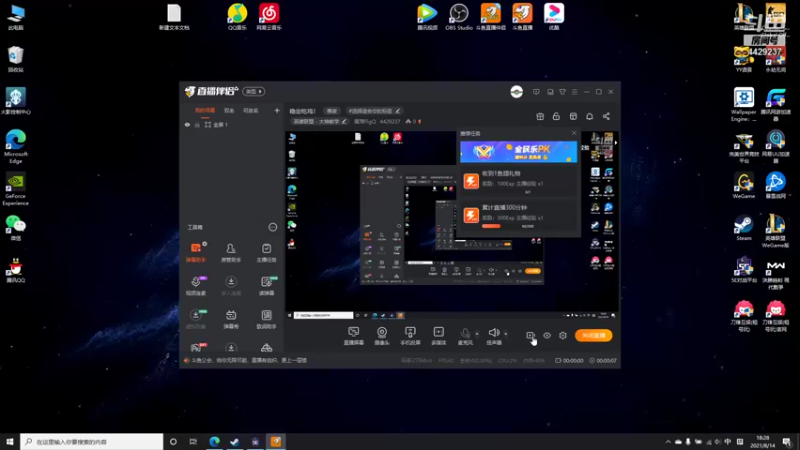
Task: Add a 摄像头 camera source
Action: coord(382,336)
